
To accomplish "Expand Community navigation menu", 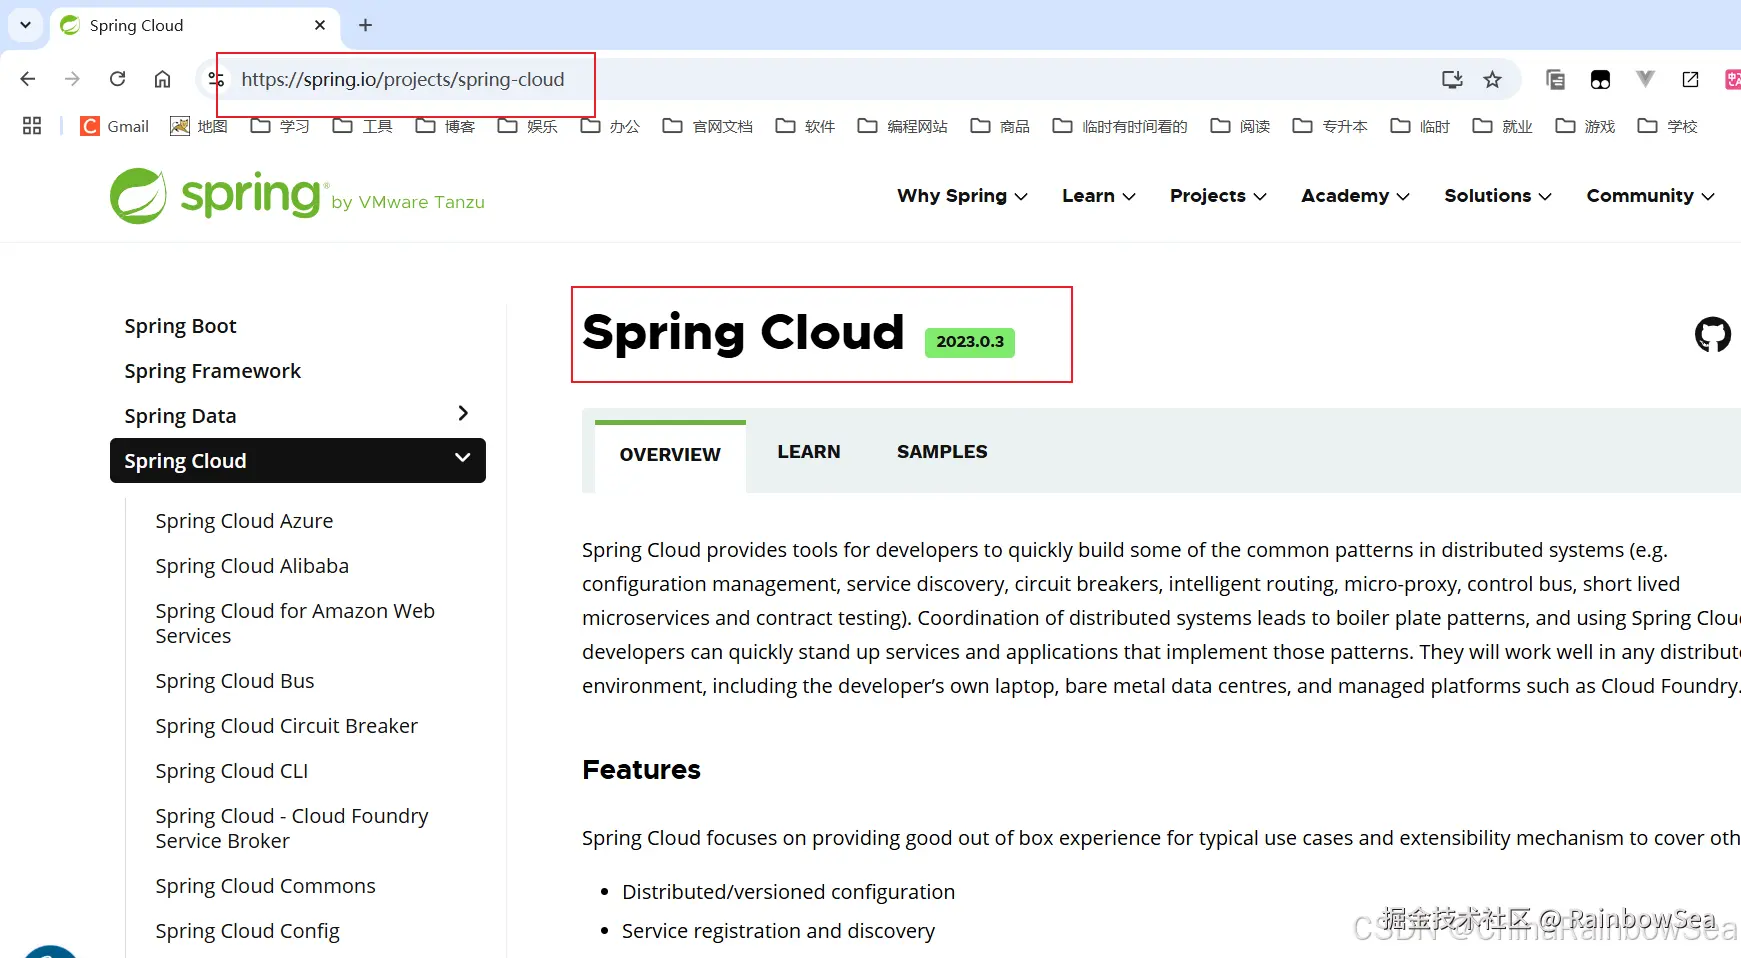I will (1650, 196).
